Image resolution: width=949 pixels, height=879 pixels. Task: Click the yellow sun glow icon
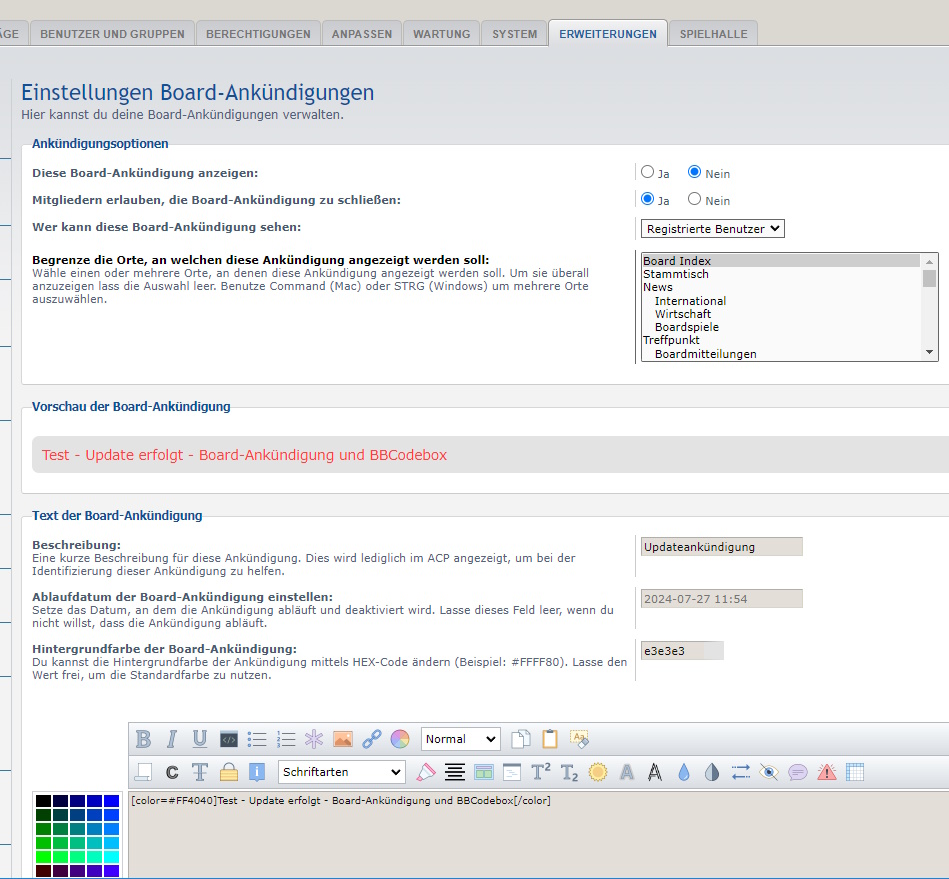pos(598,772)
